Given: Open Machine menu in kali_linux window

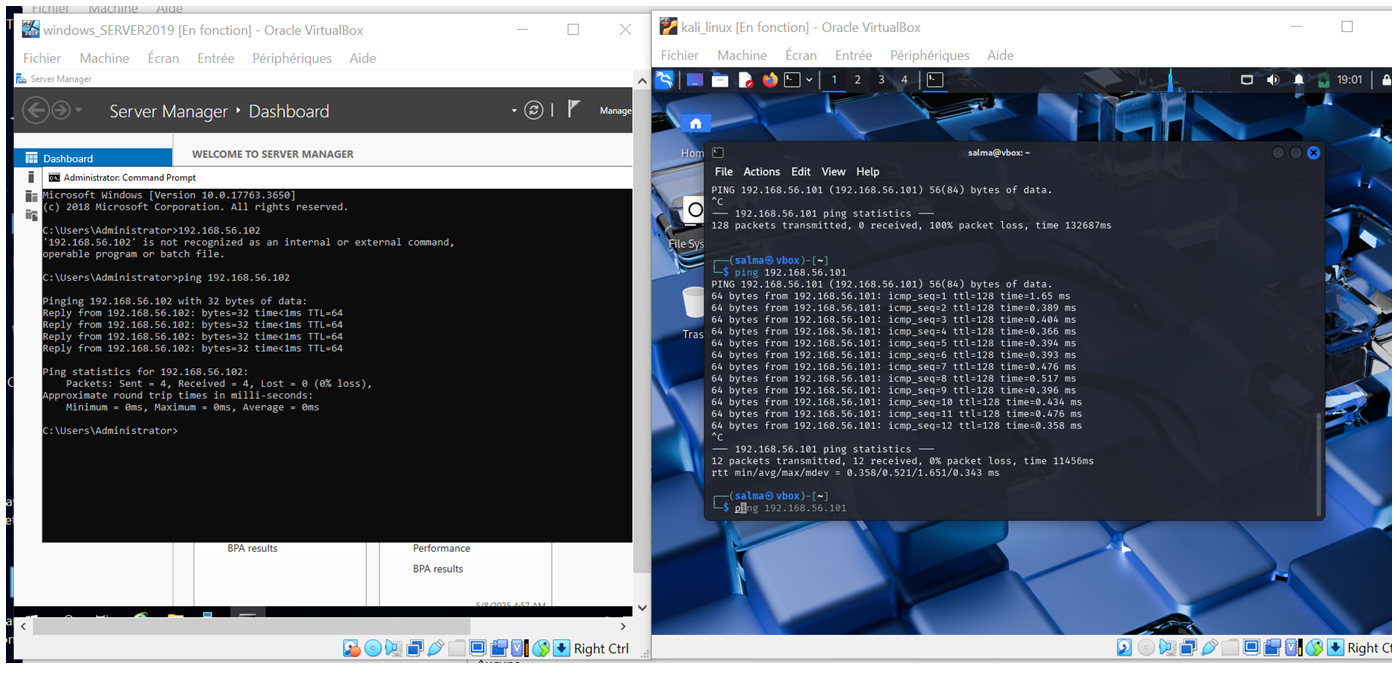Looking at the screenshot, I should click(742, 55).
